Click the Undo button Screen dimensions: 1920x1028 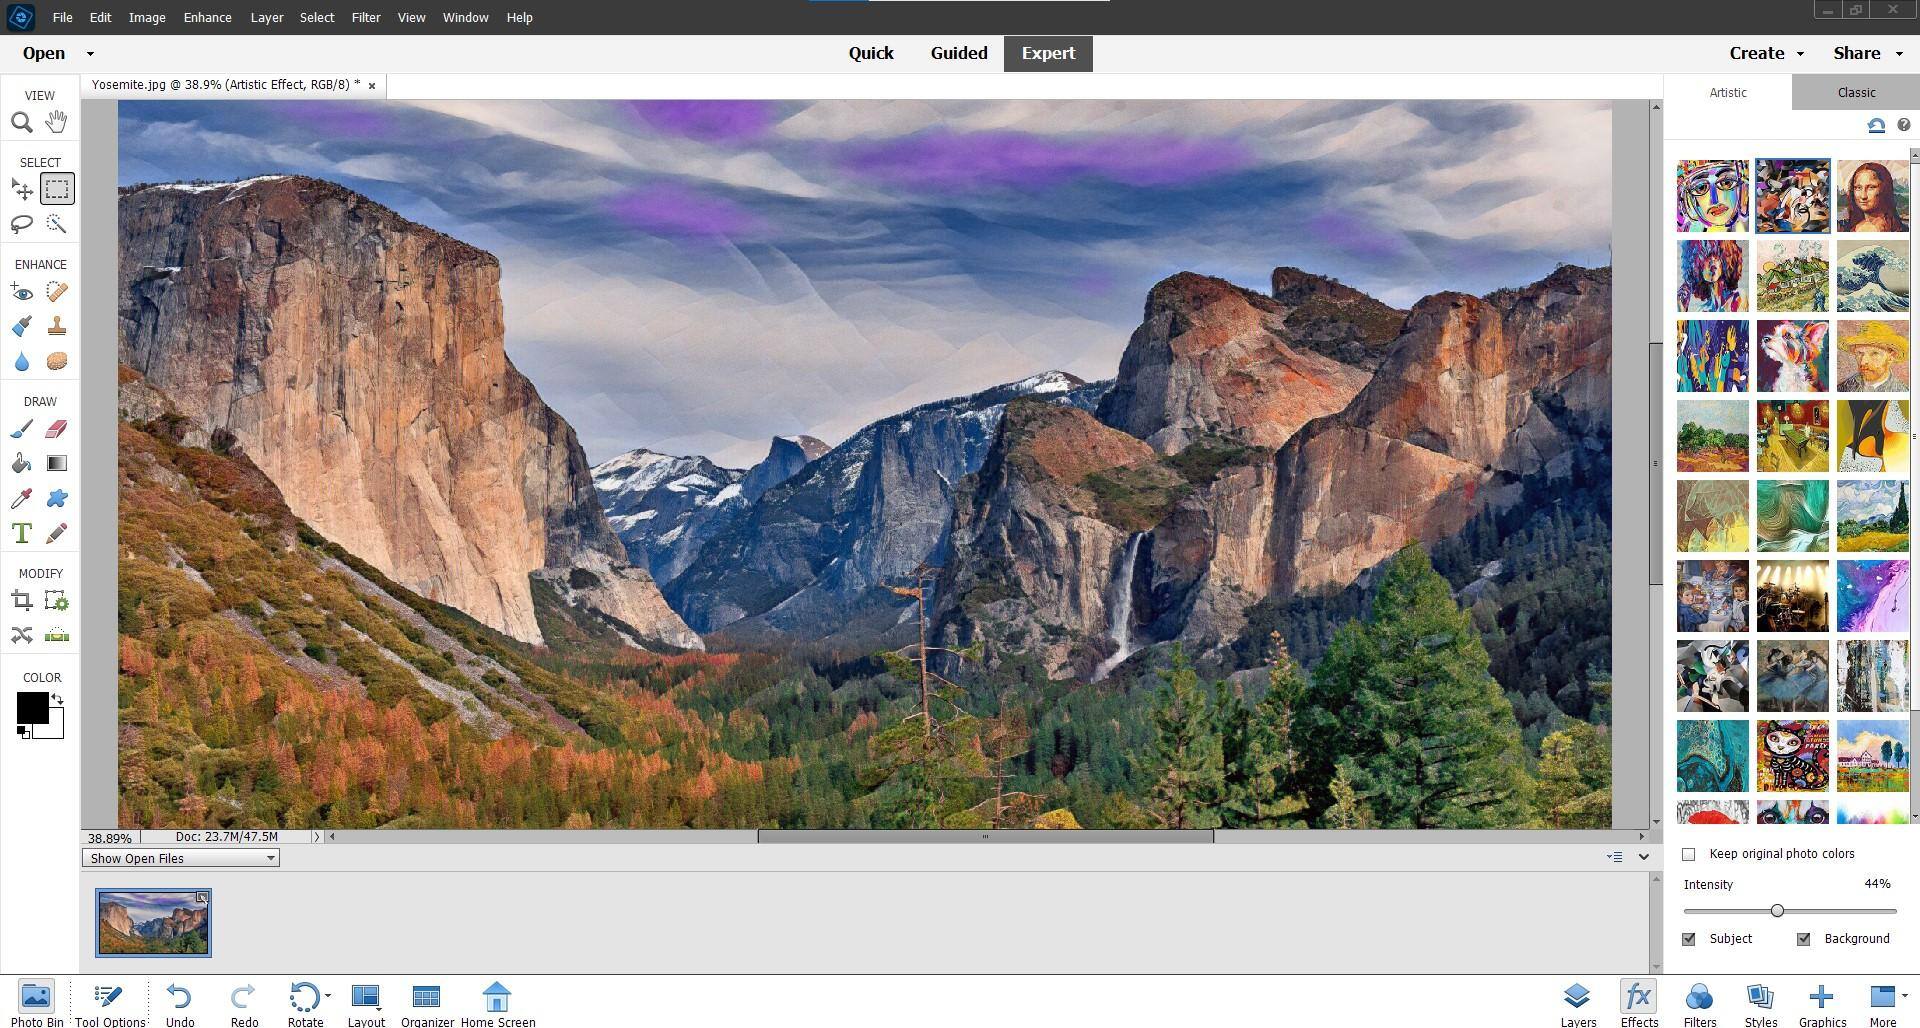(x=180, y=1003)
